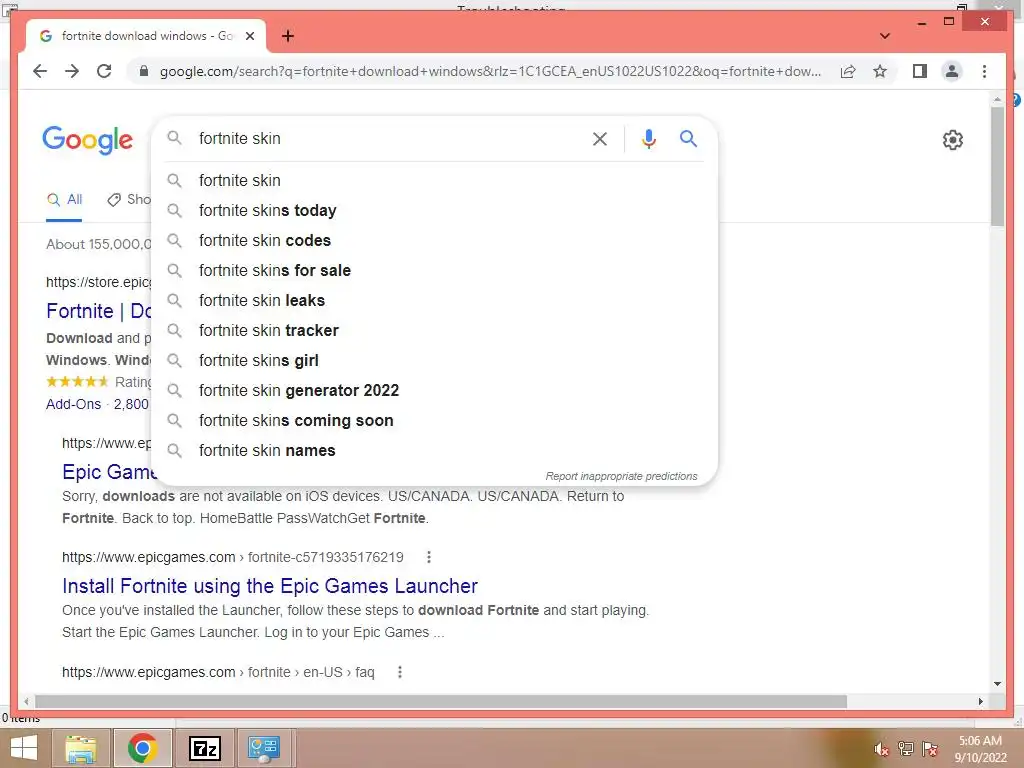Follow the Add-Ons sitelink

(73, 404)
